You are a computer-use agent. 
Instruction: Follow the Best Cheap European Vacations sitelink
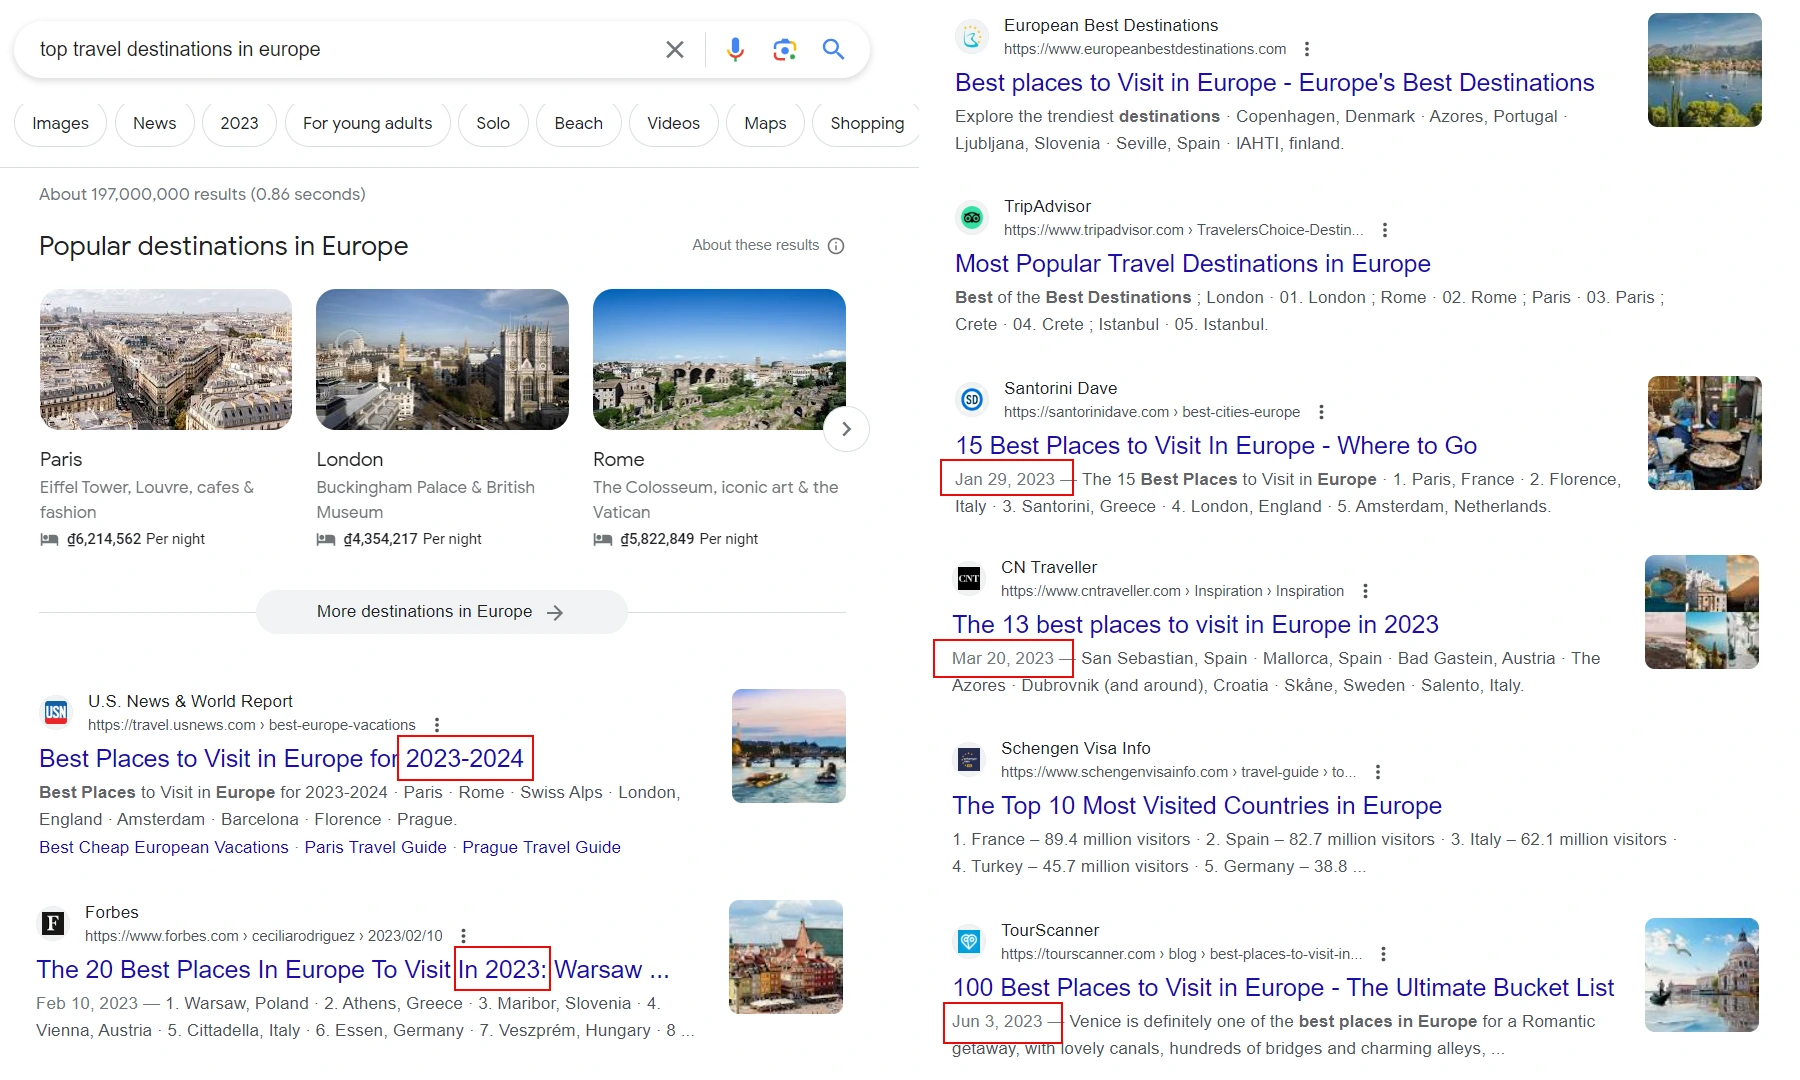pos(164,847)
